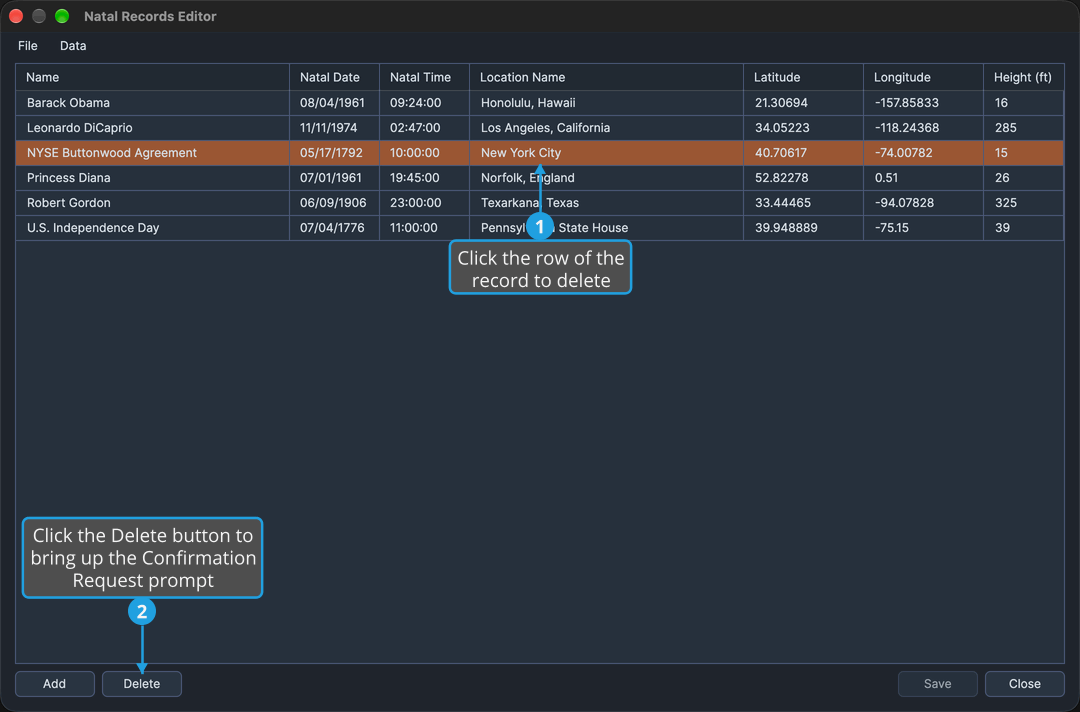Click the green zoom window button
This screenshot has width=1080, height=712.
point(62,16)
